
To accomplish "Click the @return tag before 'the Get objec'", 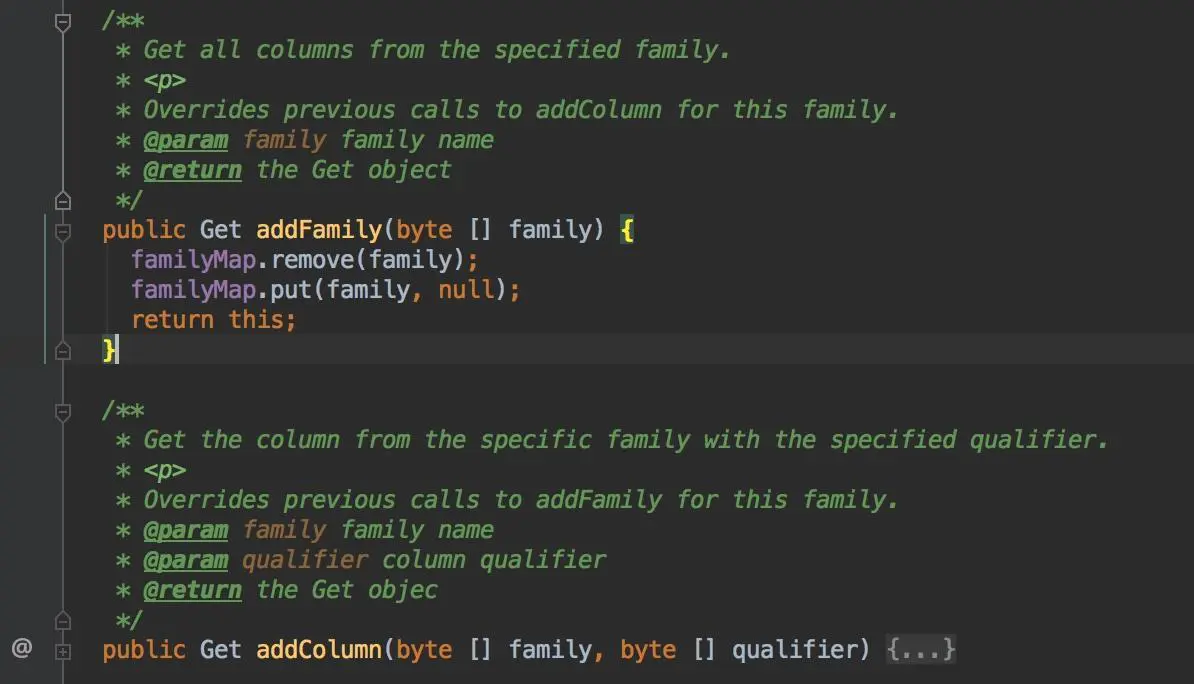I will pyautogui.click(x=193, y=590).
